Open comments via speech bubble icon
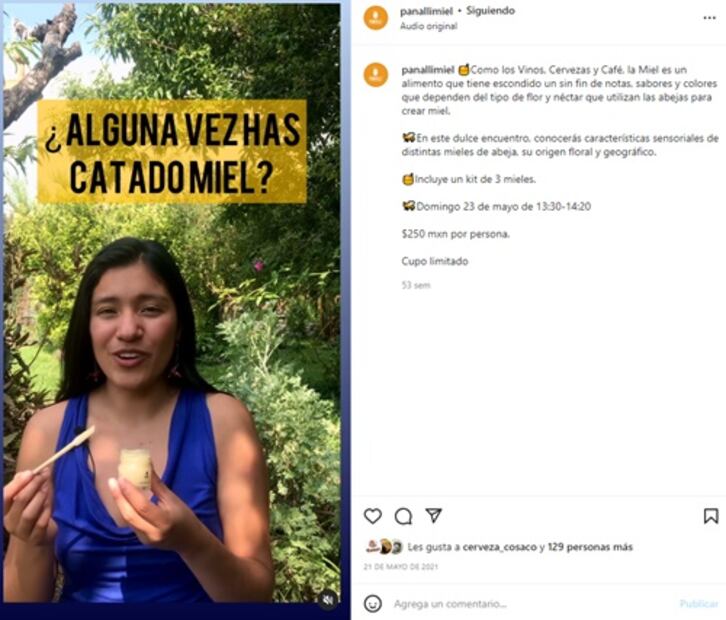 [x=403, y=516]
